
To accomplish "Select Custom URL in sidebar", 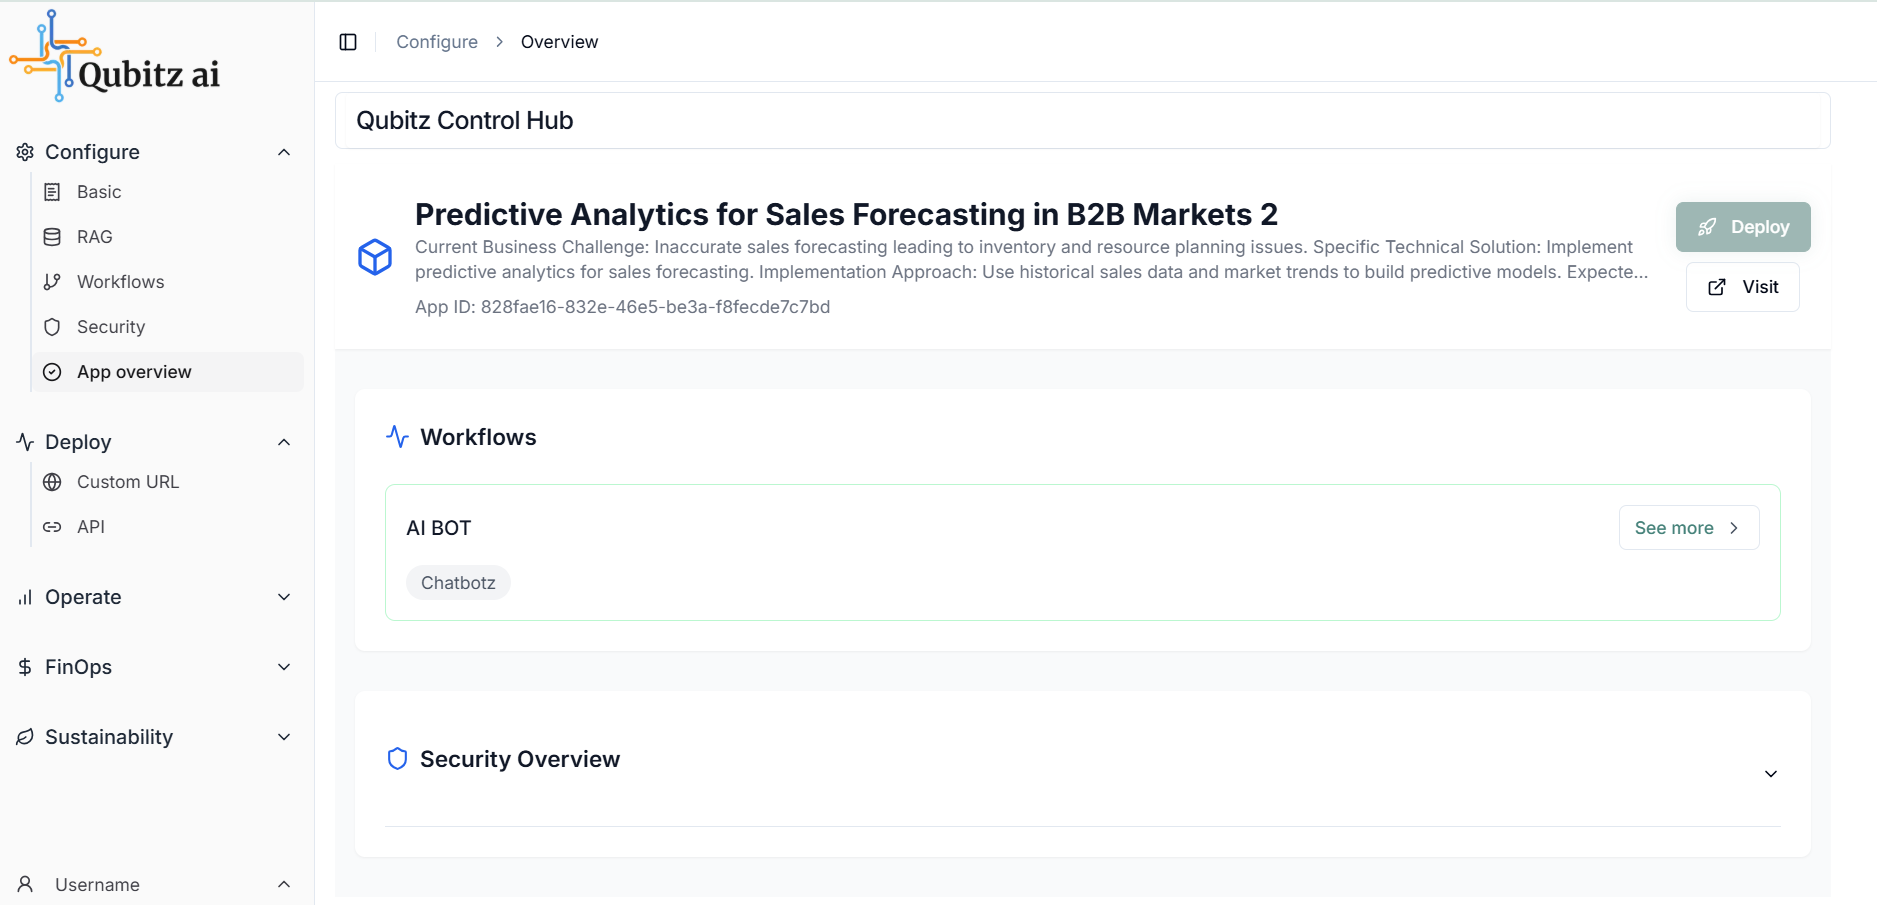I will click(x=168, y=482).
